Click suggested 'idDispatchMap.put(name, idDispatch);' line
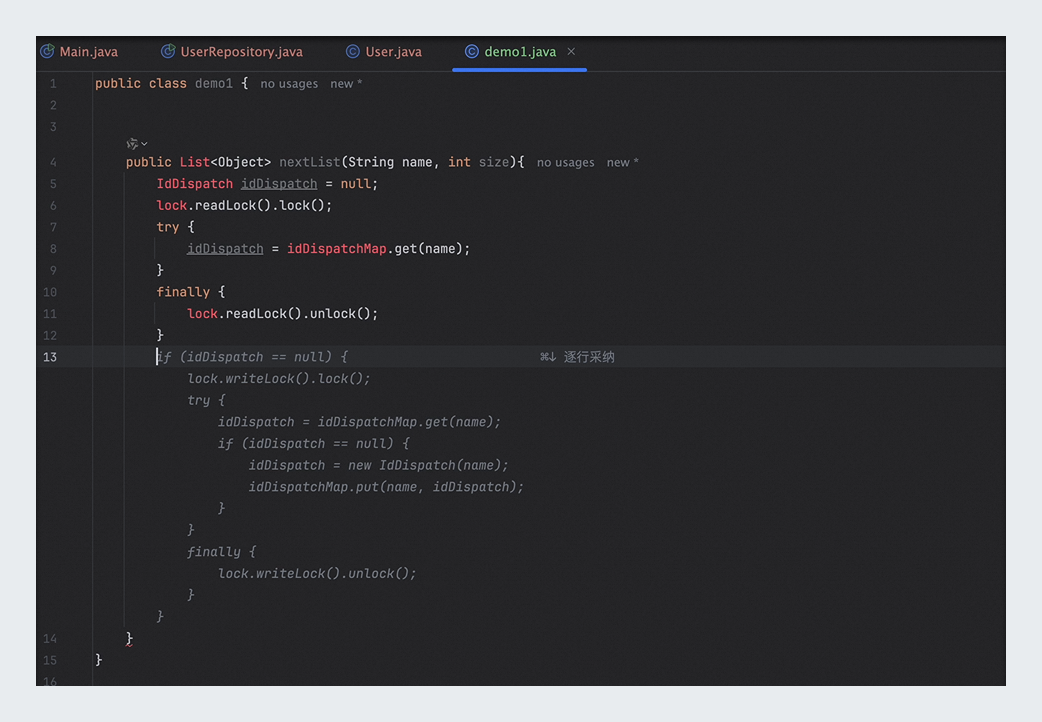 [x=386, y=487]
